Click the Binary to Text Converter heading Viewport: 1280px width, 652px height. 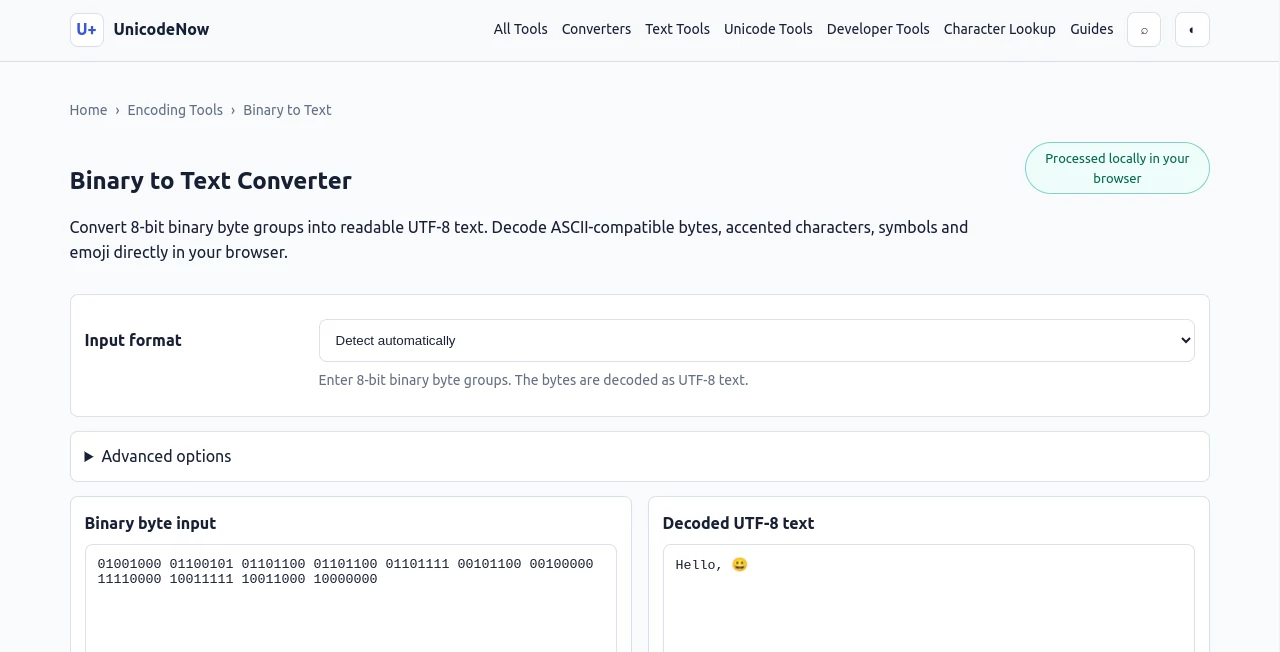click(x=211, y=181)
